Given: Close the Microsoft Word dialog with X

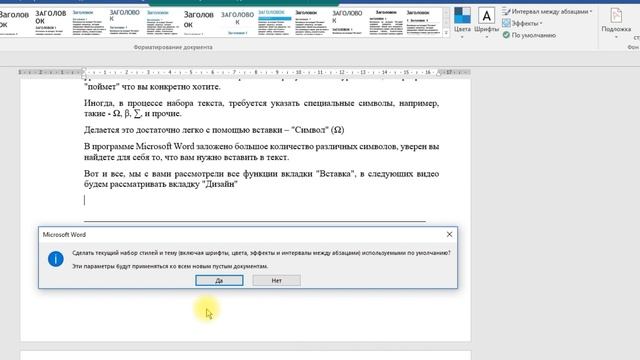Looking at the screenshot, I should (449, 234).
